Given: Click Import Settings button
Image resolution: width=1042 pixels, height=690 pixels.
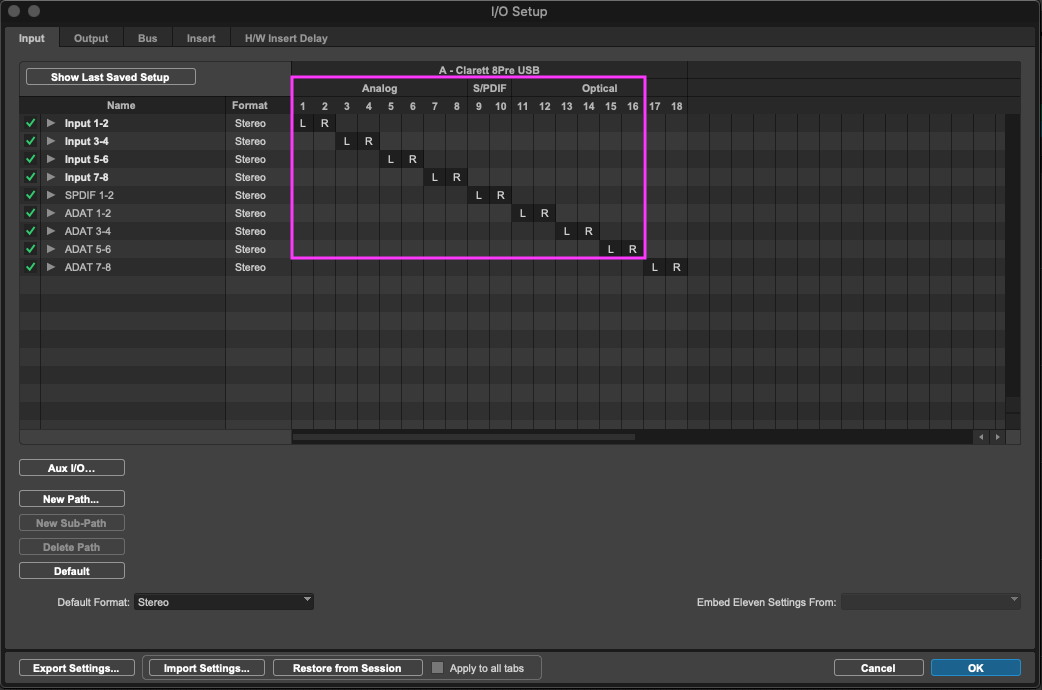Looking at the screenshot, I should click(207, 667).
